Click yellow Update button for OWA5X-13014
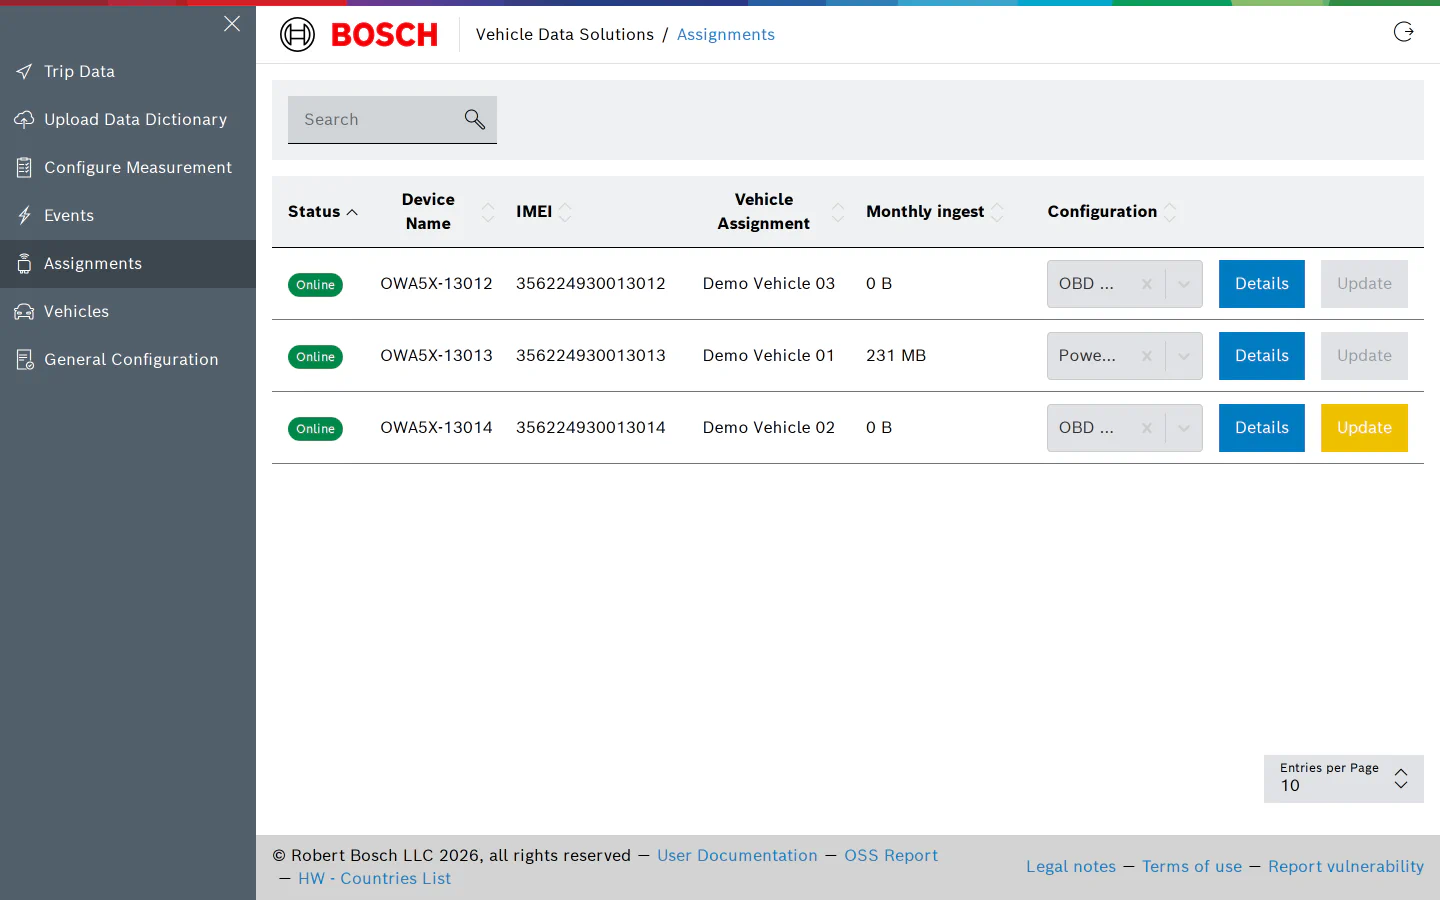Image resolution: width=1440 pixels, height=900 pixels. 1364,428
